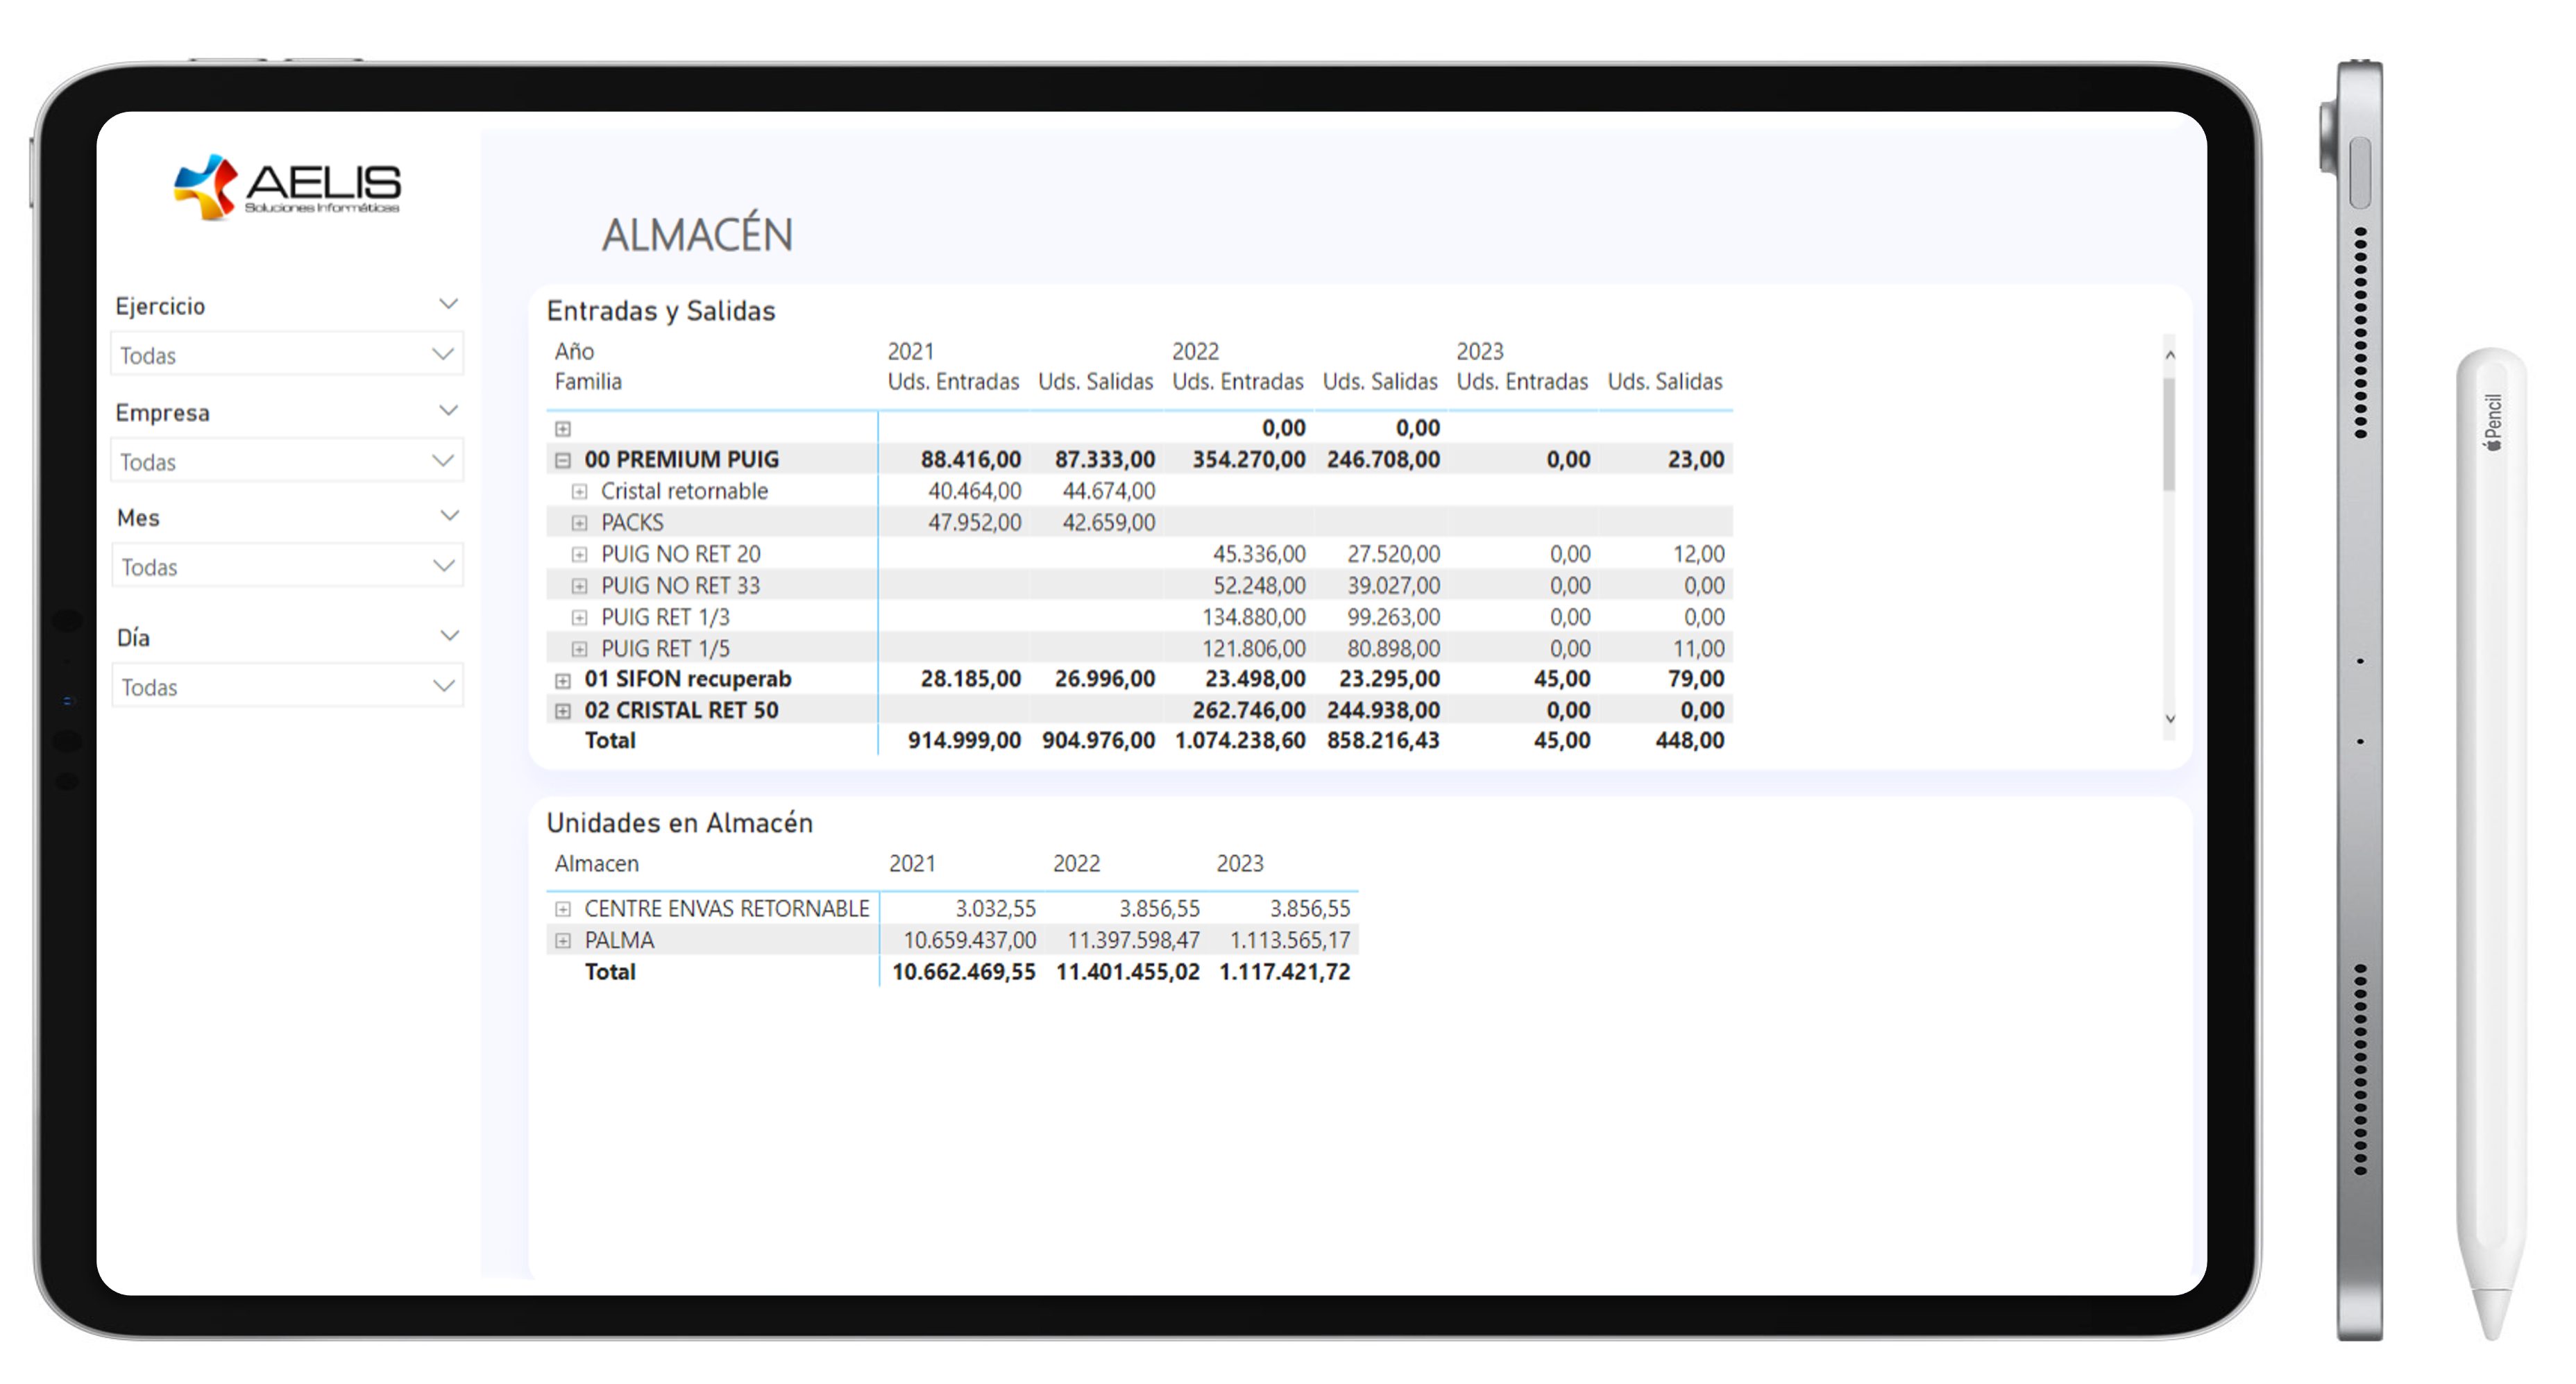Viewport: 2576px width, 1384px height.
Task: Open the Empresa Todas dropdown
Action: (287, 461)
